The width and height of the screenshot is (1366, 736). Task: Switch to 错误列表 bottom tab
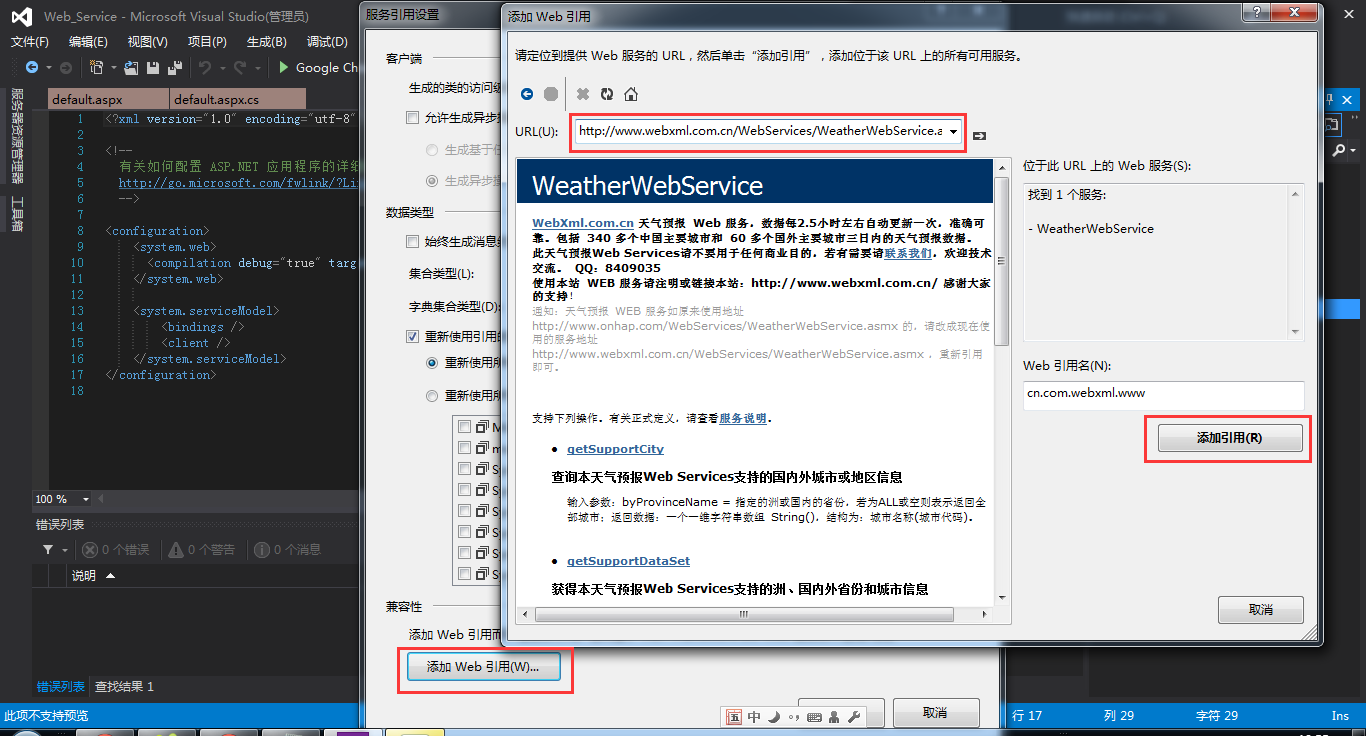[61, 687]
